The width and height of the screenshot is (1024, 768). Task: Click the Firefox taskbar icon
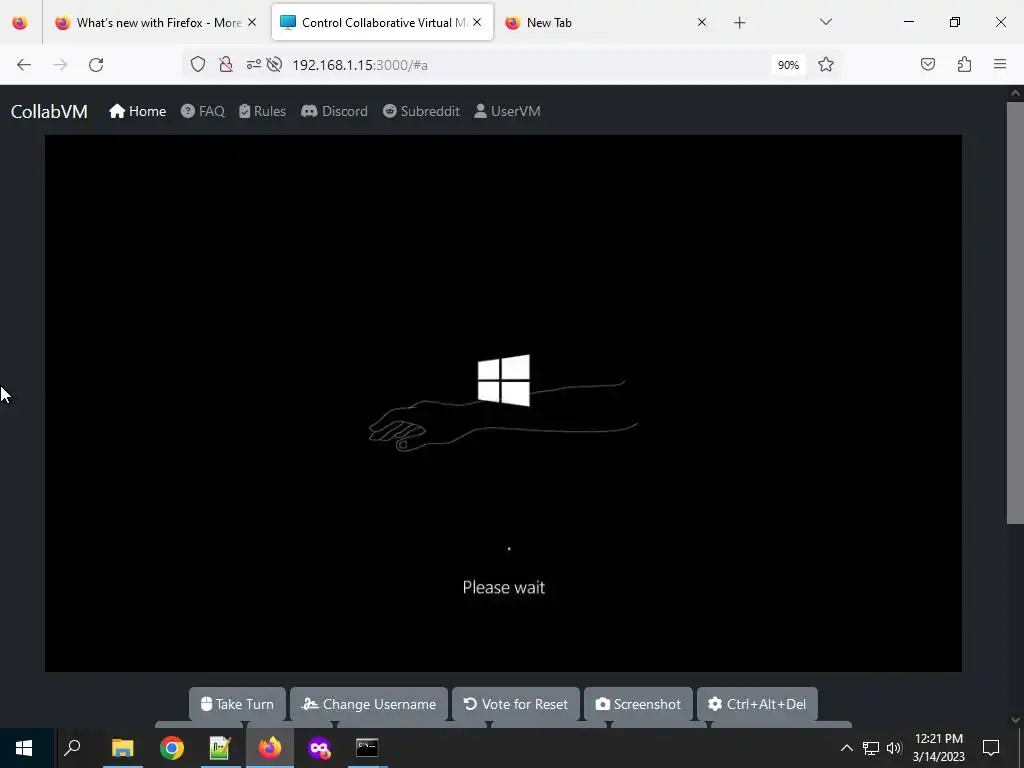tap(270, 748)
